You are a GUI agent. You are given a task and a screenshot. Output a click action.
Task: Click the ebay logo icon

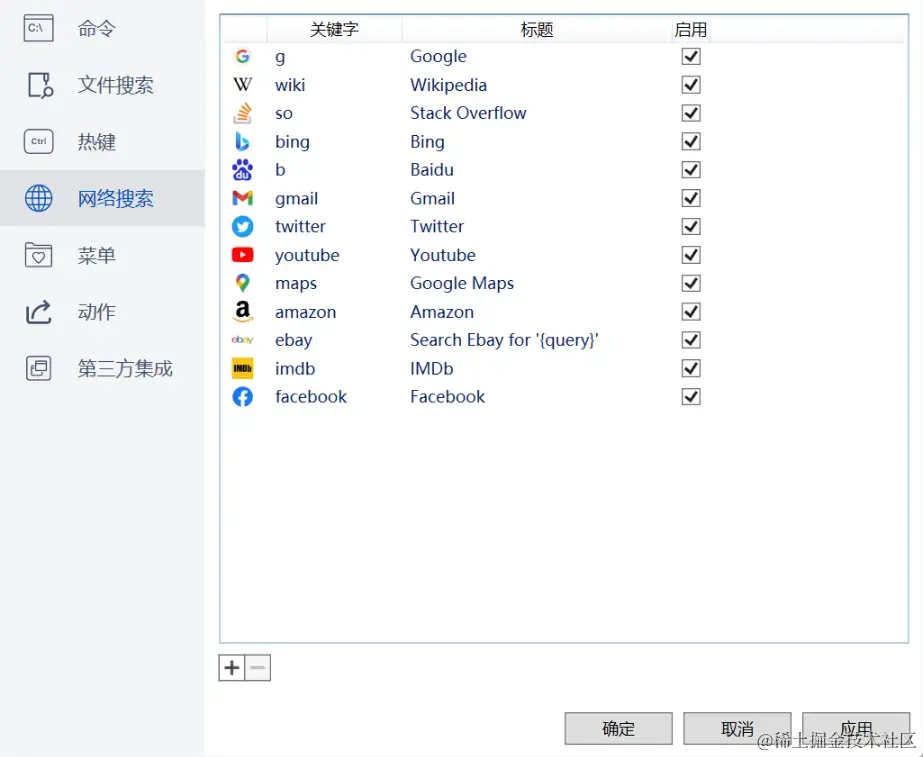[243, 340]
